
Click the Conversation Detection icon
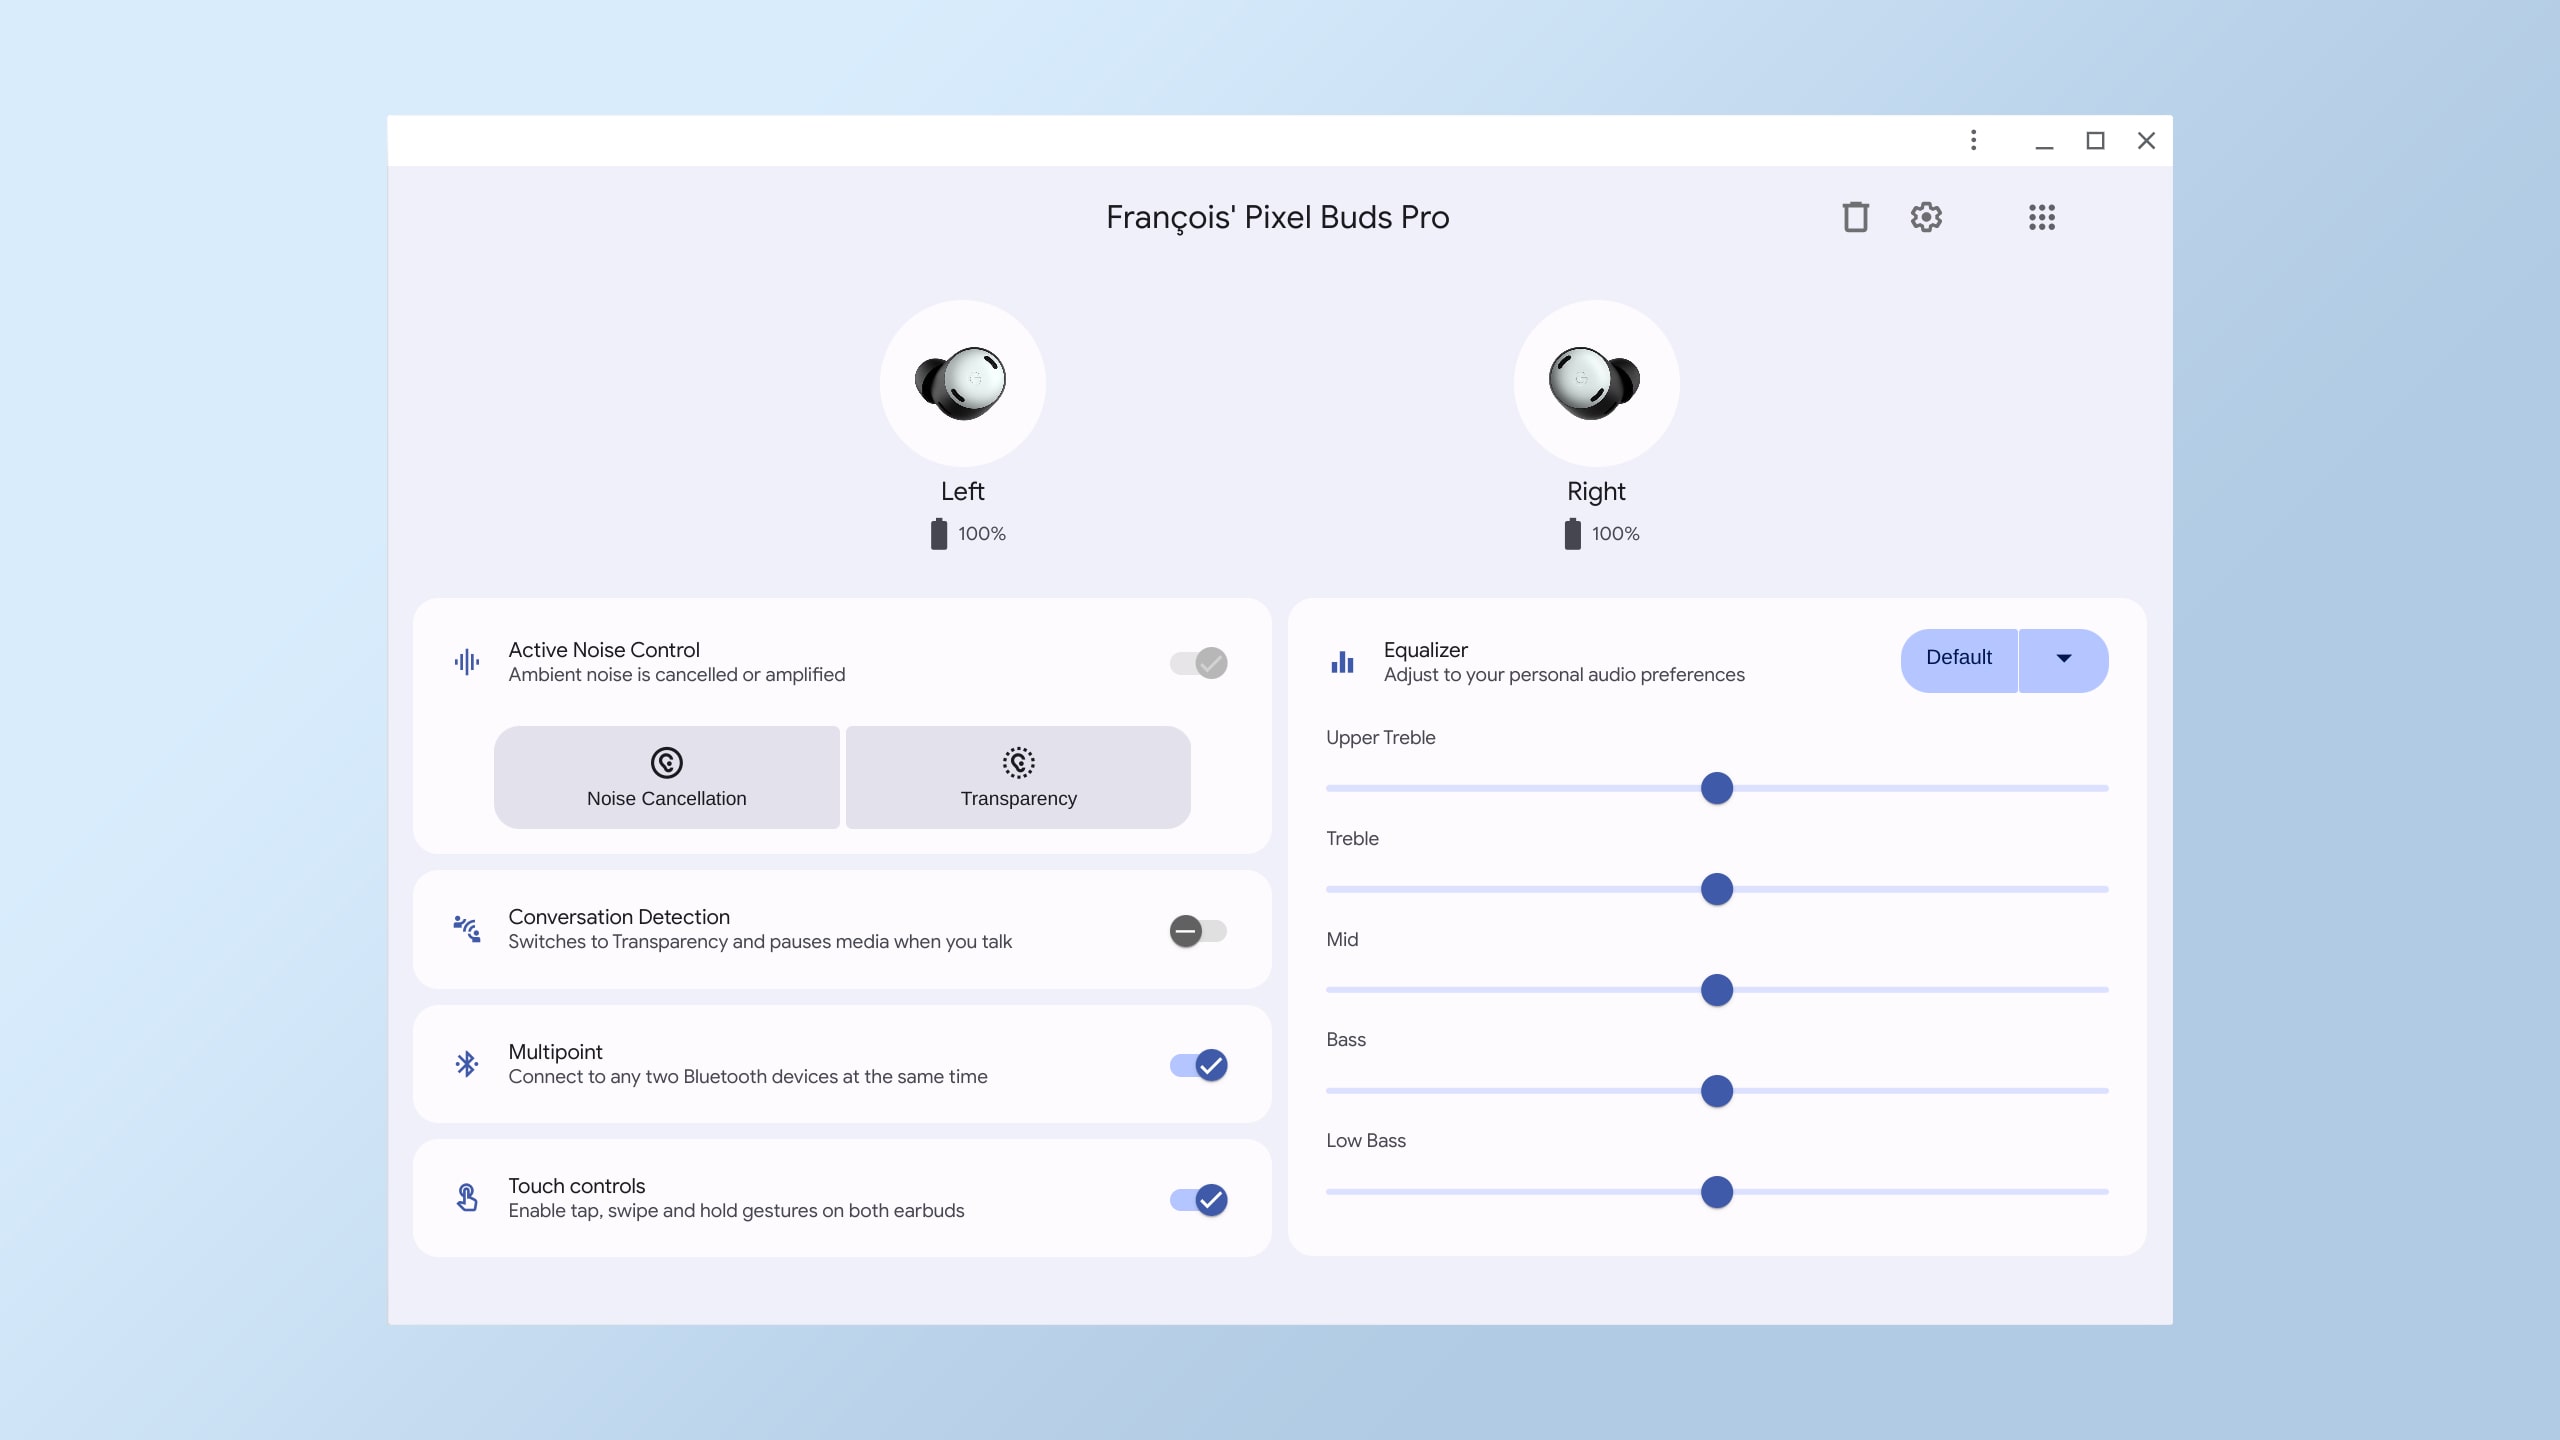(x=466, y=928)
